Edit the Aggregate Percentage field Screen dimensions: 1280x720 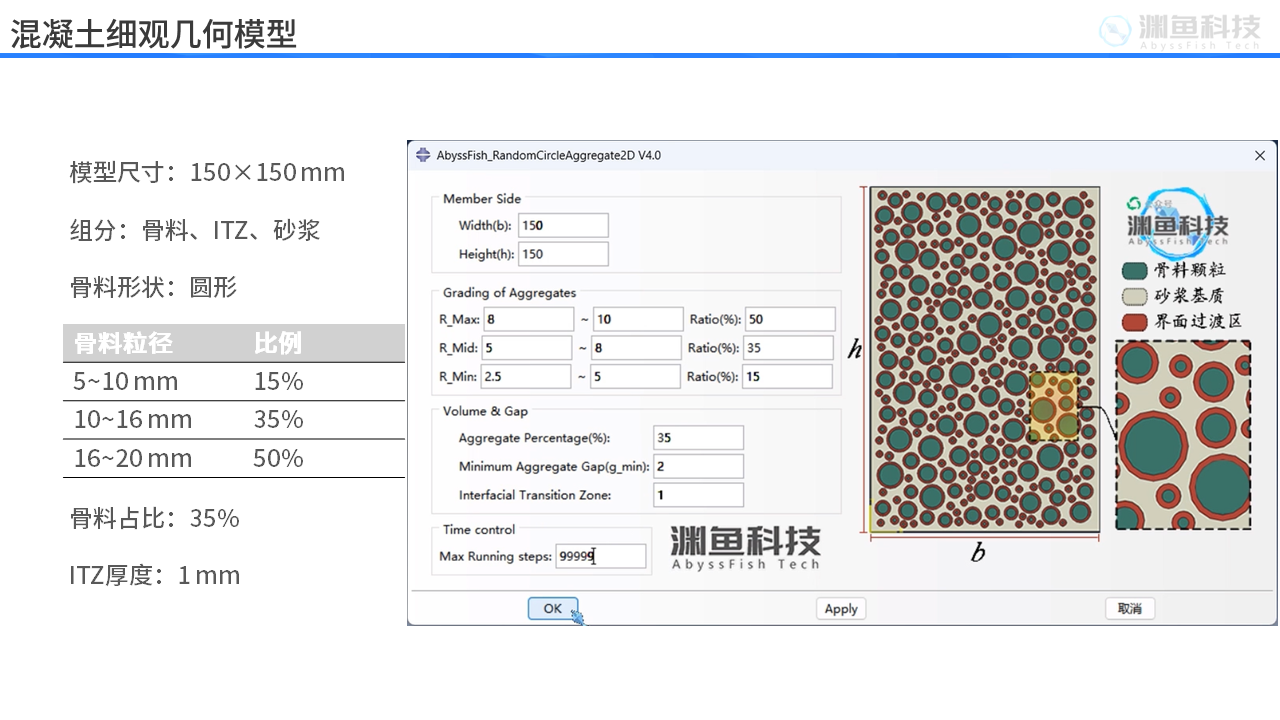pos(698,438)
